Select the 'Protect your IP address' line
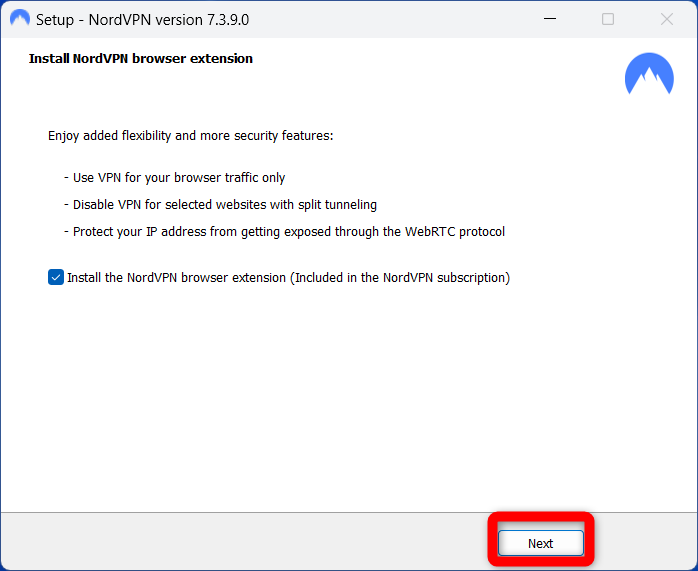 pyautogui.click(x=289, y=231)
